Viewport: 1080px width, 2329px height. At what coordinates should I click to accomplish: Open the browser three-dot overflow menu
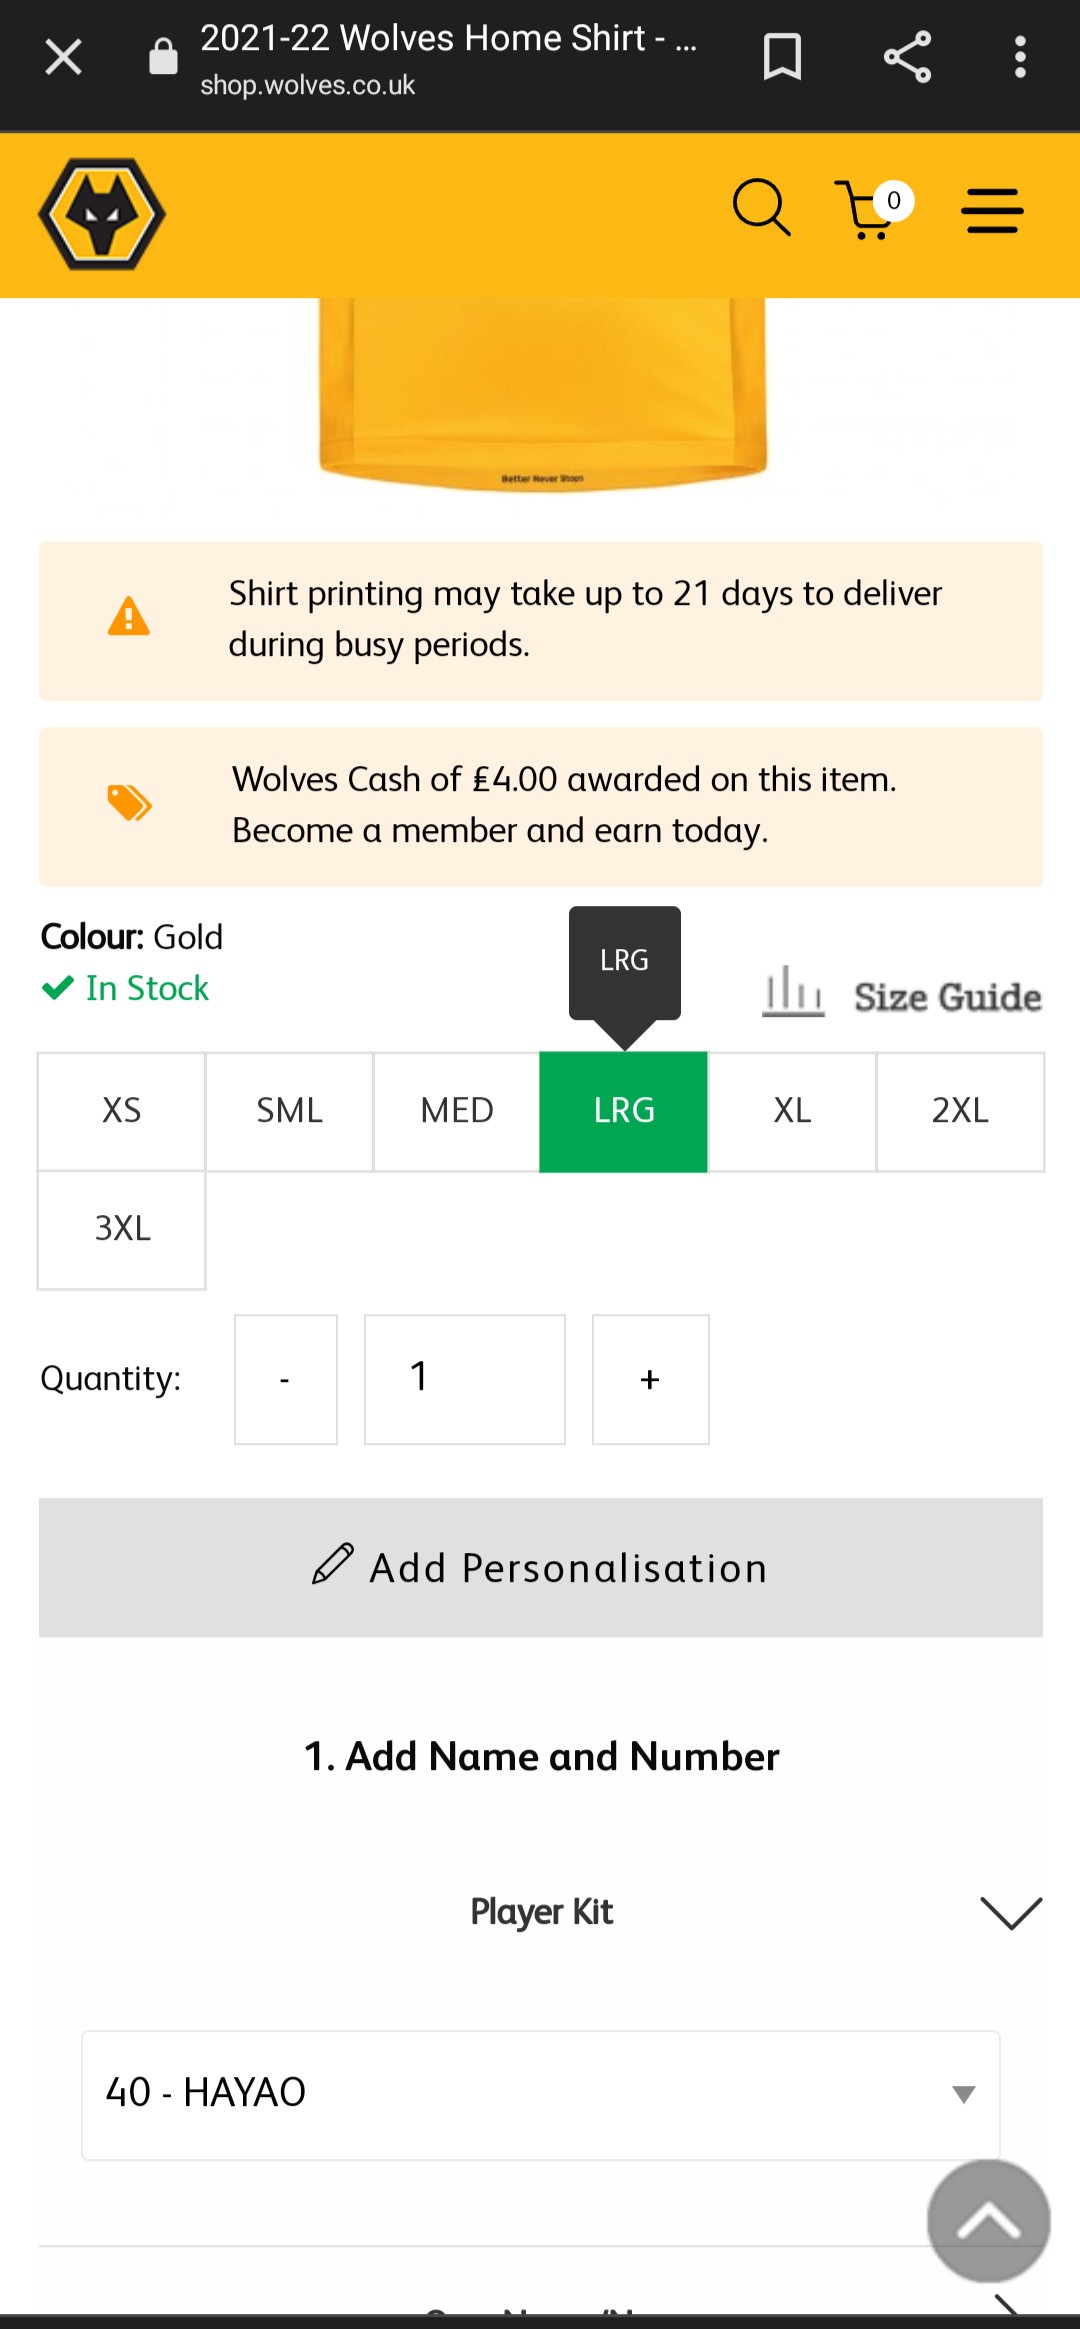[1020, 57]
